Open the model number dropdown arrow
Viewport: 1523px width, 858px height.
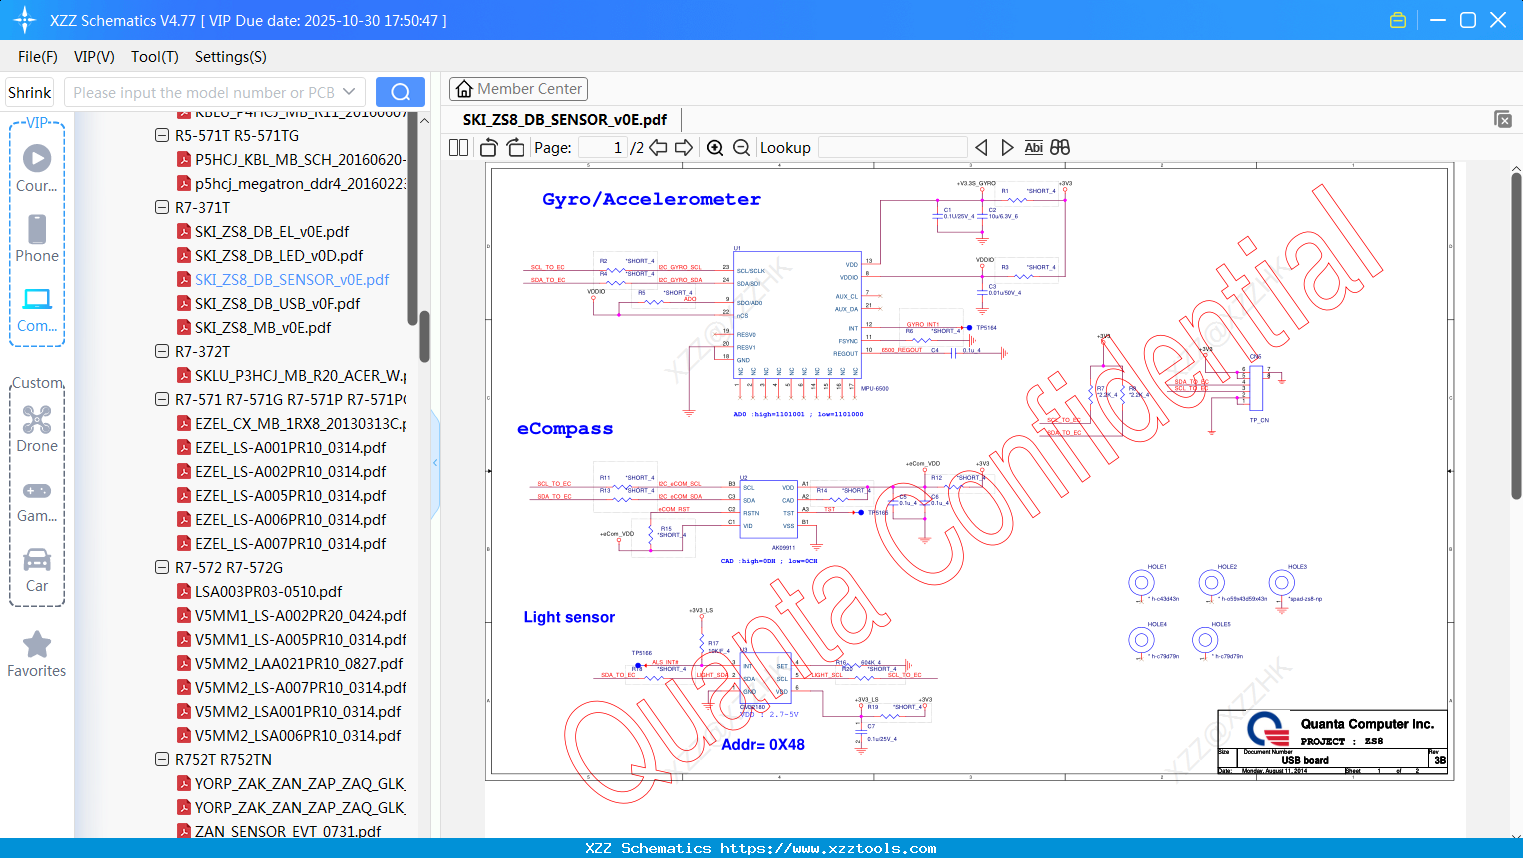pos(349,92)
